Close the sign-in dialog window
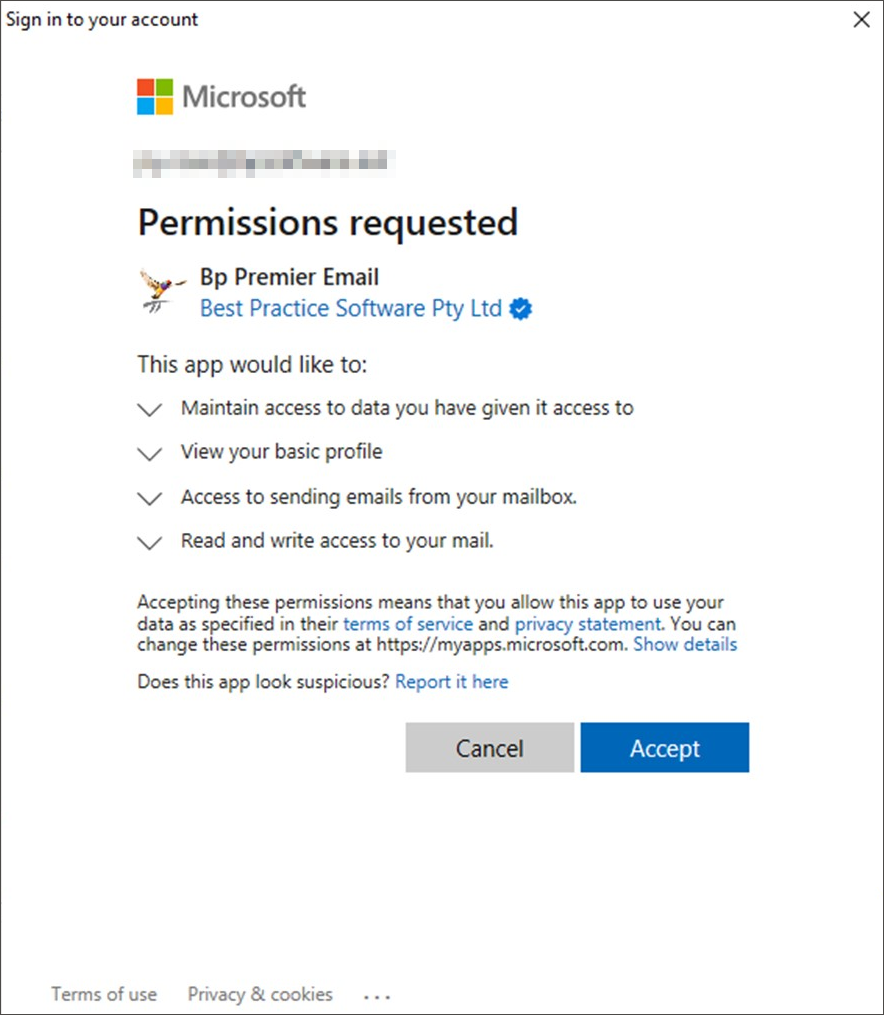The height and width of the screenshot is (1015, 884). (x=861, y=19)
